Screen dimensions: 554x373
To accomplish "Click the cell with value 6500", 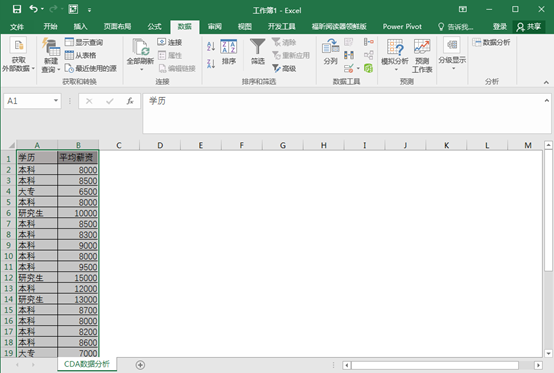I will pyautogui.click(x=78, y=191).
